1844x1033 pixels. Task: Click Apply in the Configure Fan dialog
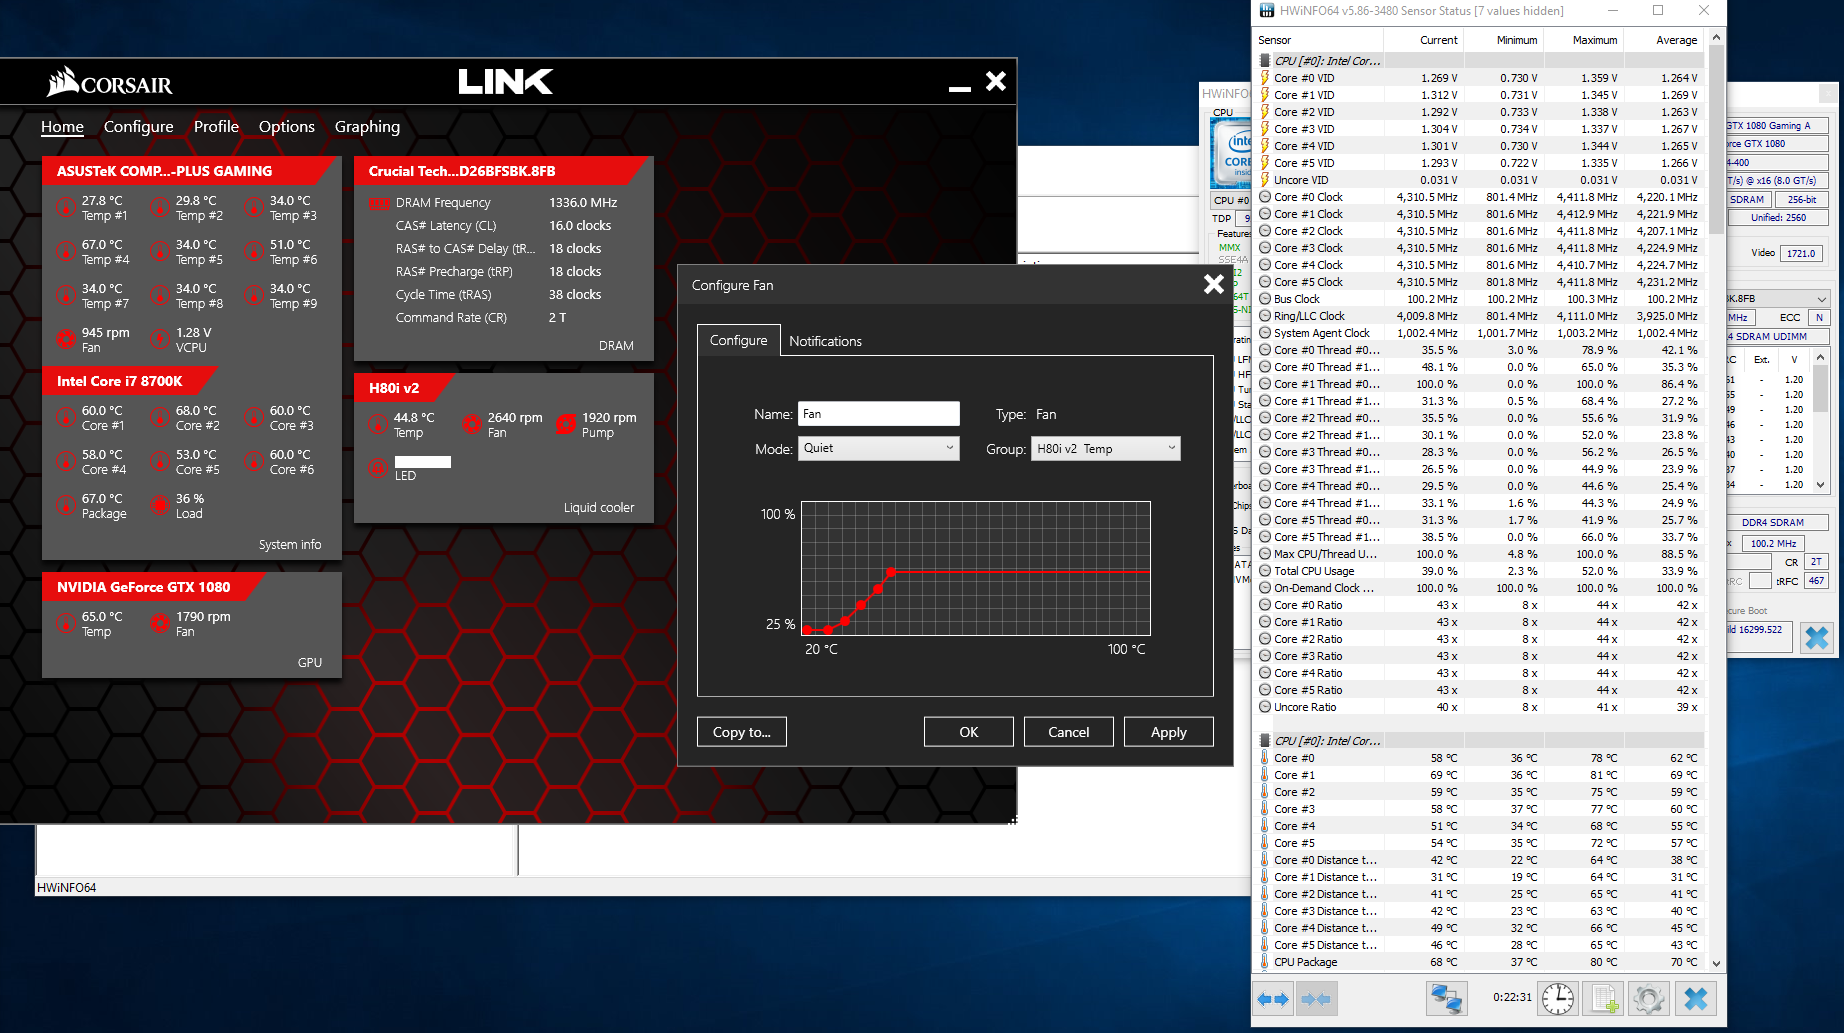(1168, 732)
